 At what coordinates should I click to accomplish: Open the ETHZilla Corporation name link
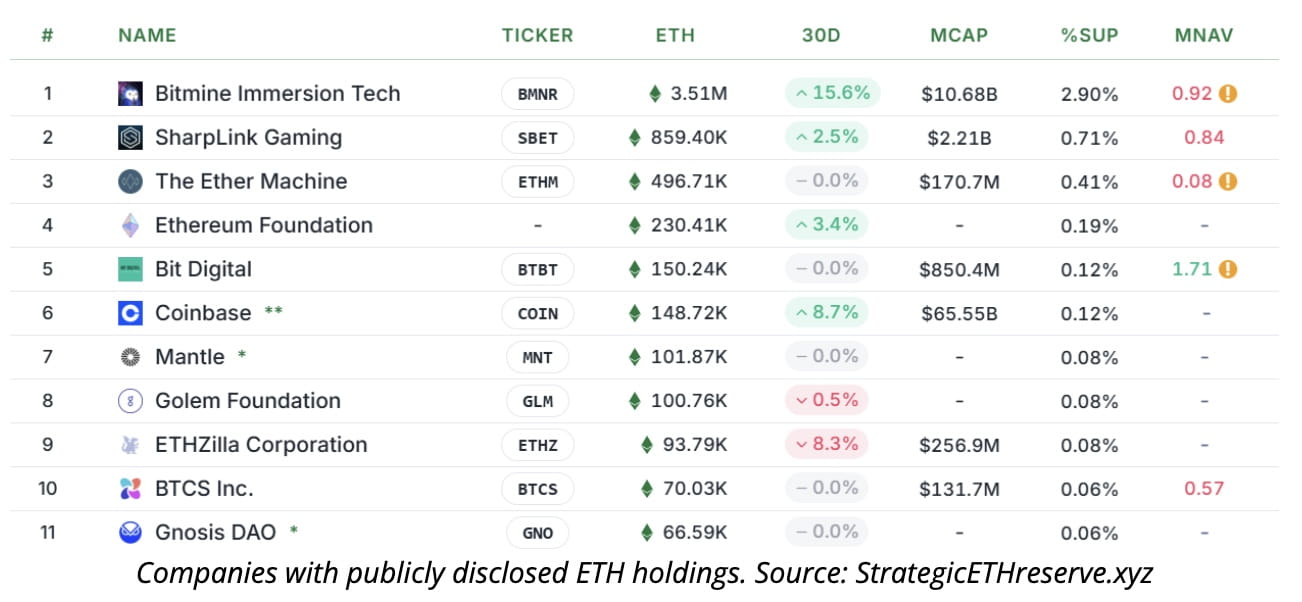[261, 445]
